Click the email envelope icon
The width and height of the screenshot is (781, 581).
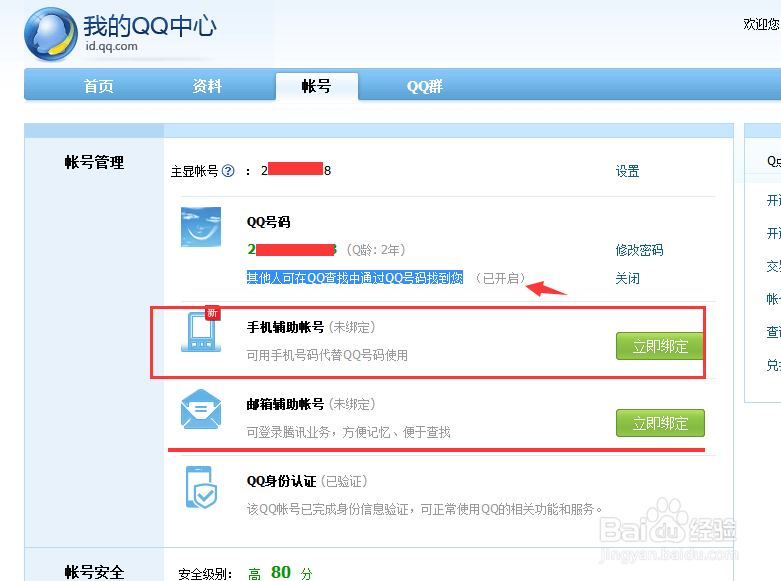201,409
